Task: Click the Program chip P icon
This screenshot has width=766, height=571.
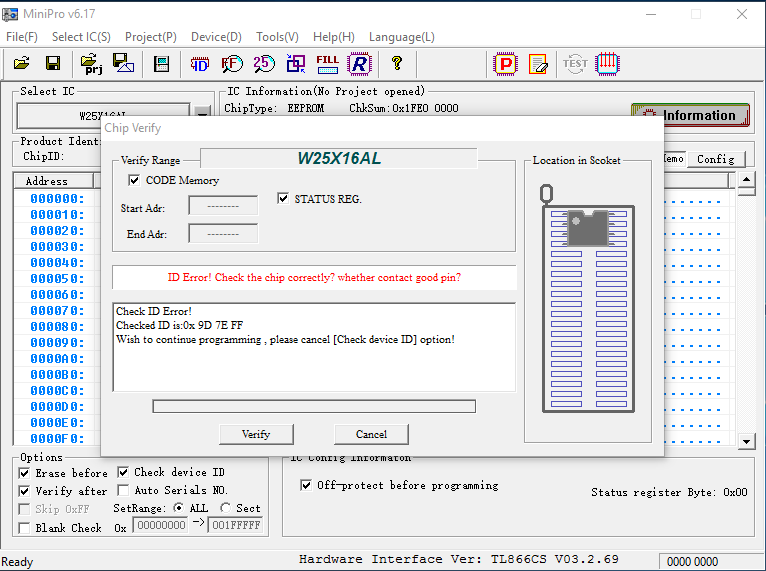Action: (505, 64)
